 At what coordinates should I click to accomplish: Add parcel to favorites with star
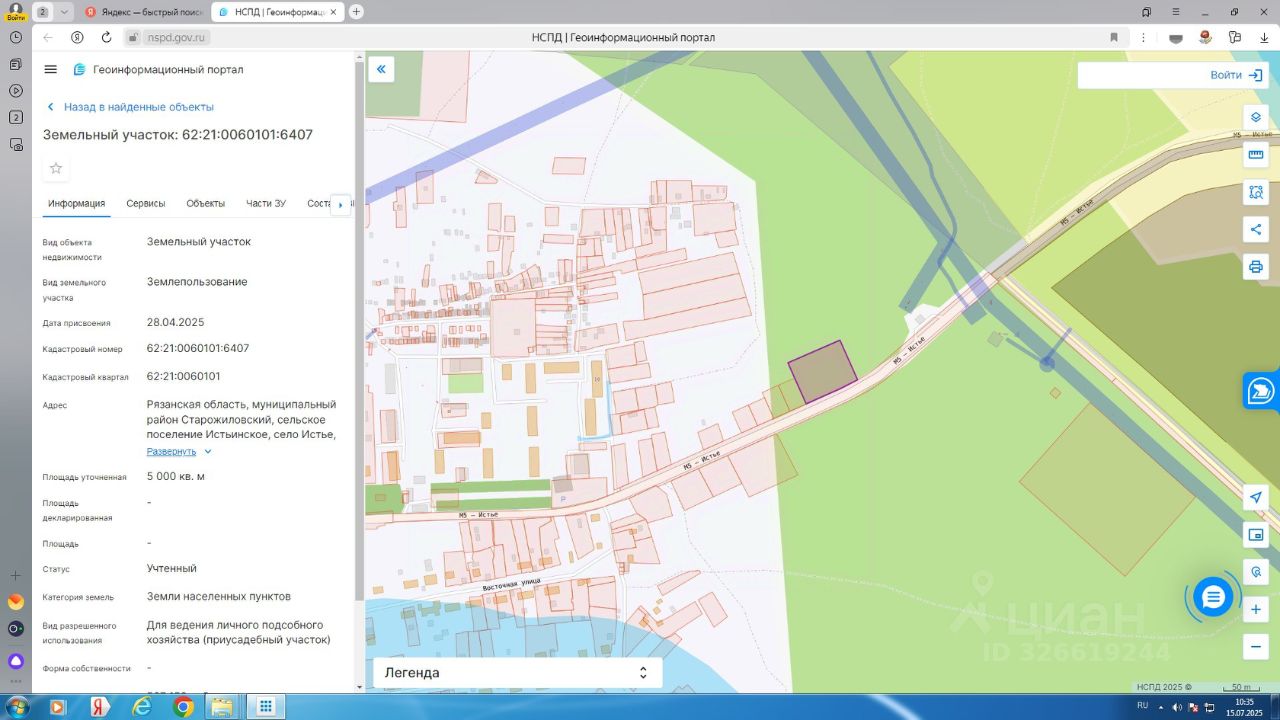tap(56, 168)
